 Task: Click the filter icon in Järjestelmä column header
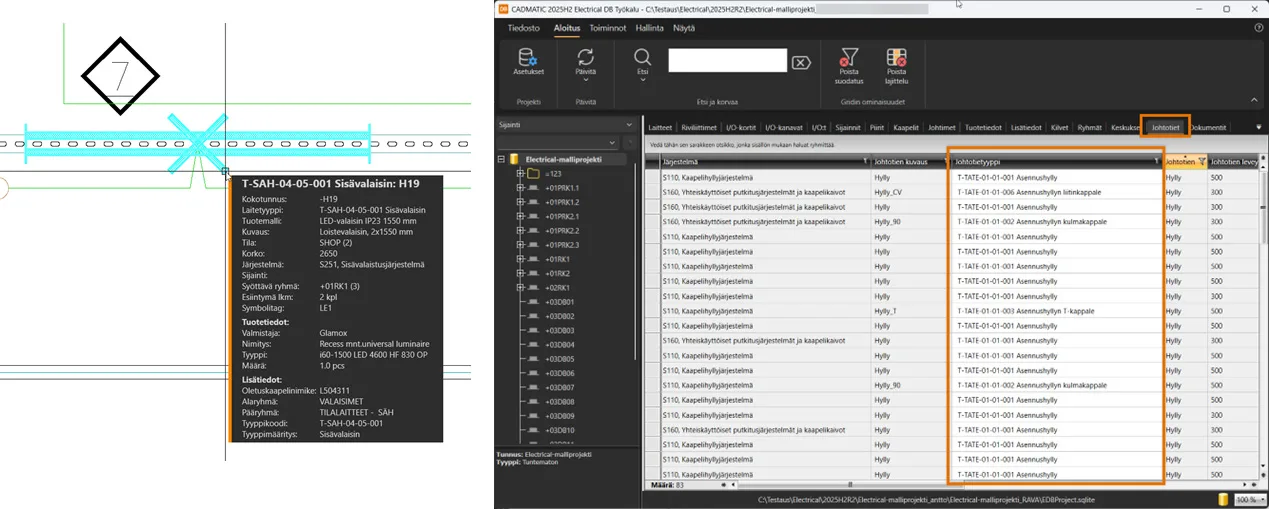pos(865,161)
